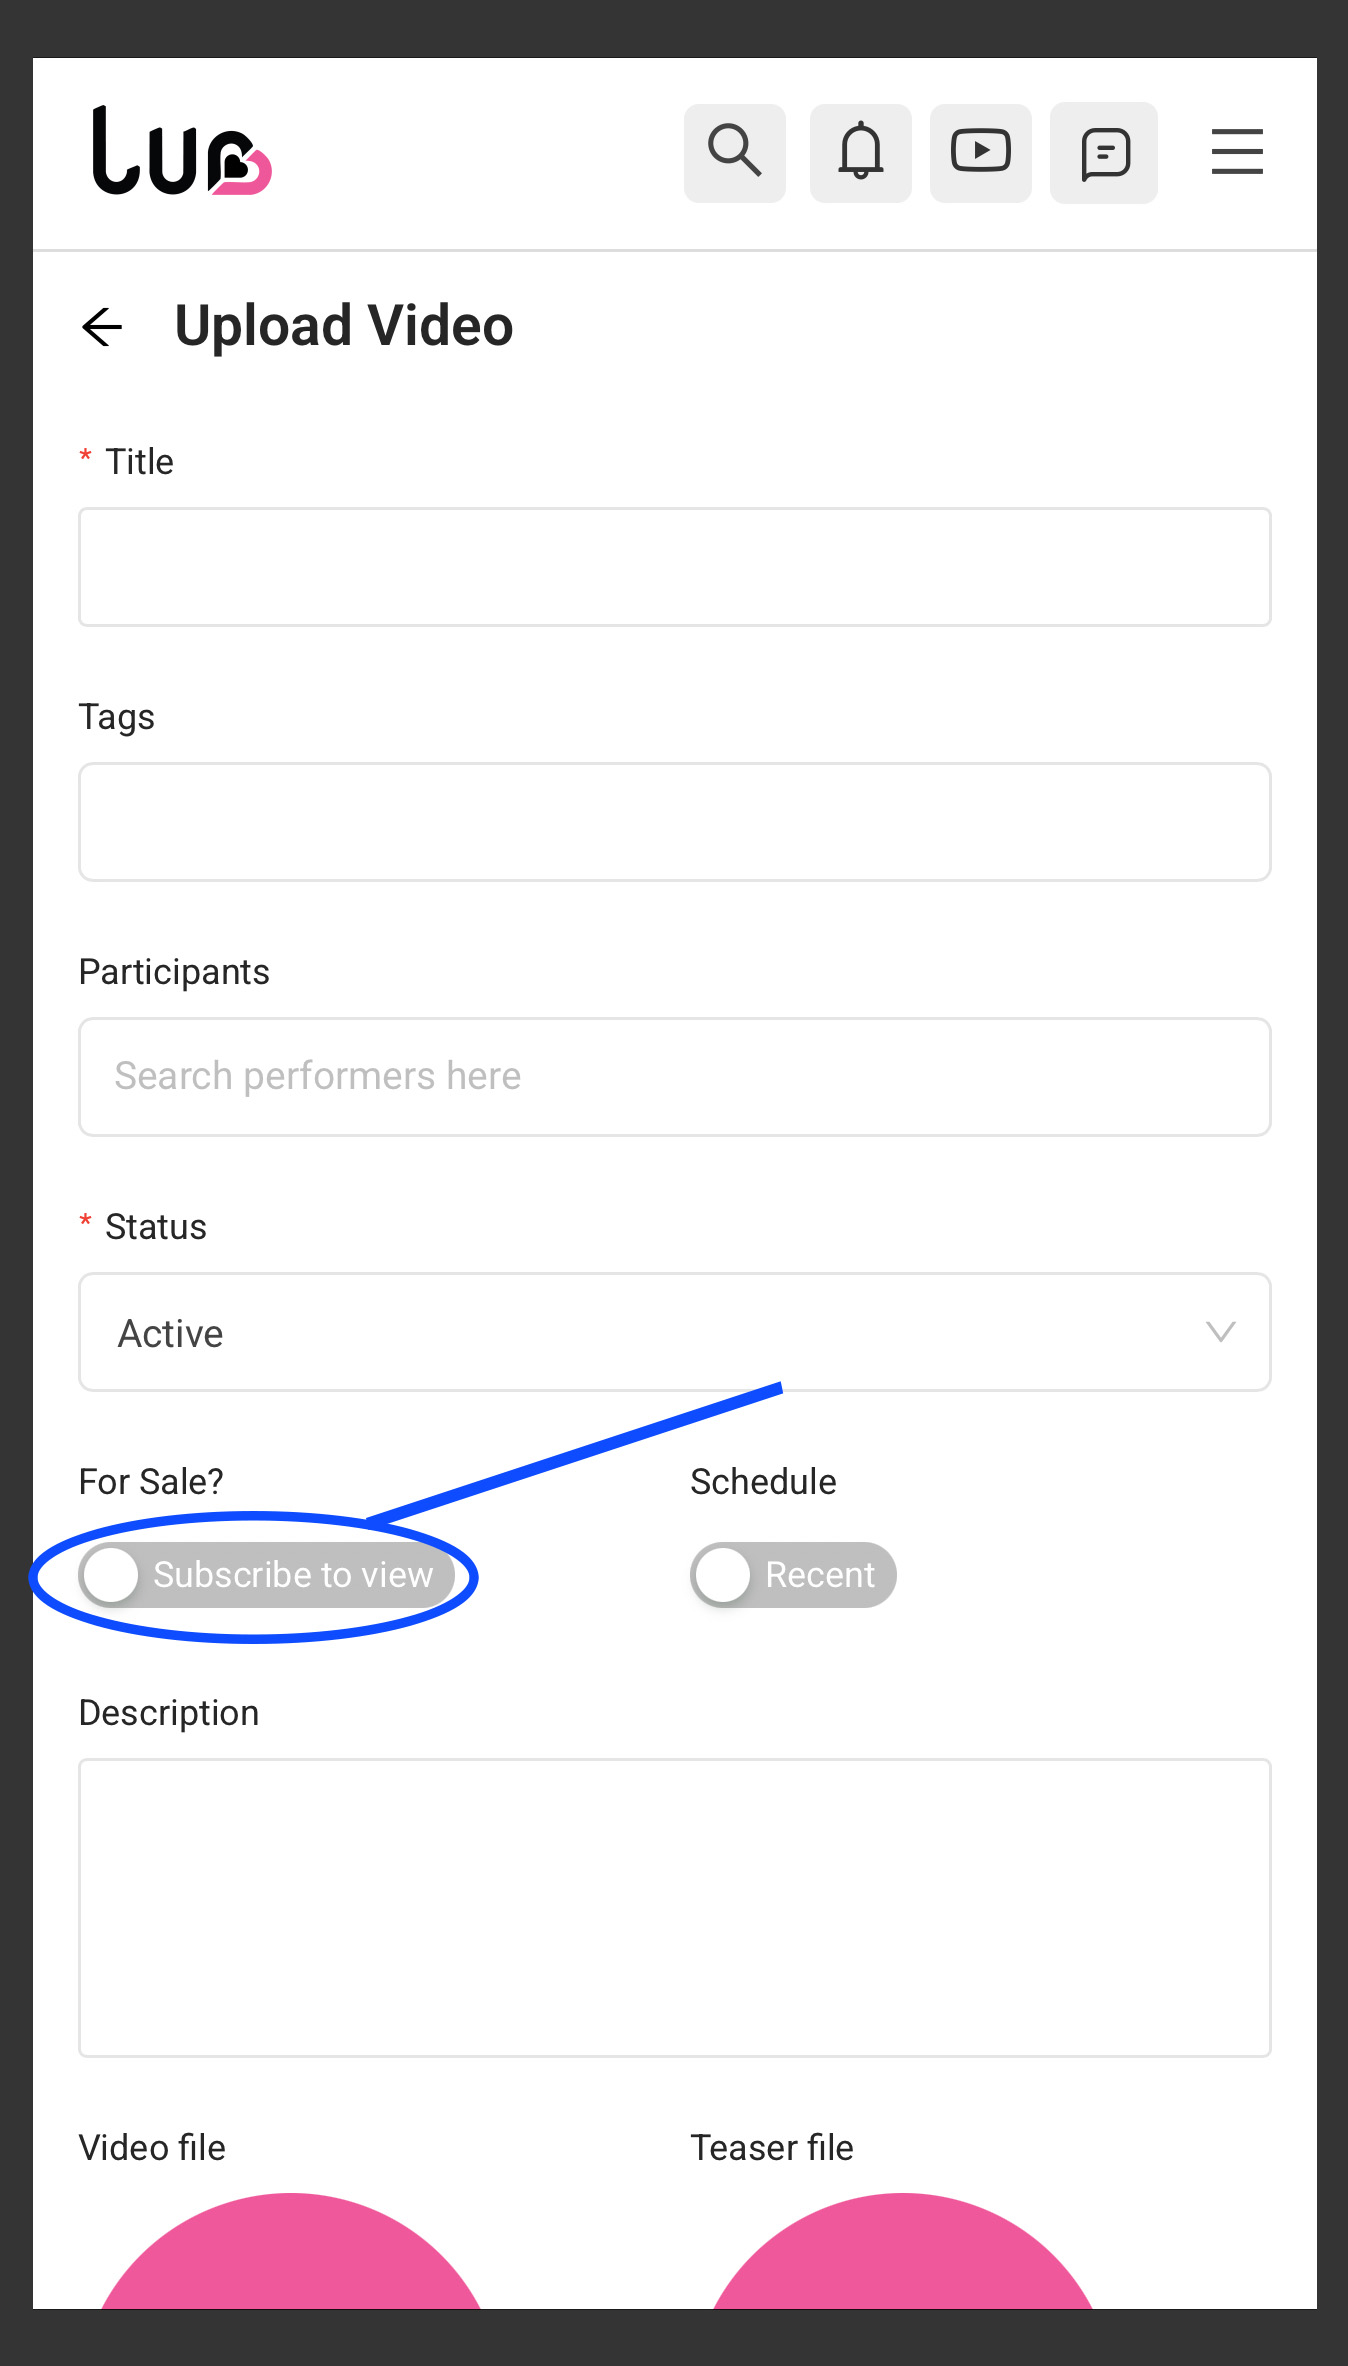Expand the Active status dropdown
The image size is (1348, 2366).
[x=675, y=1332]
